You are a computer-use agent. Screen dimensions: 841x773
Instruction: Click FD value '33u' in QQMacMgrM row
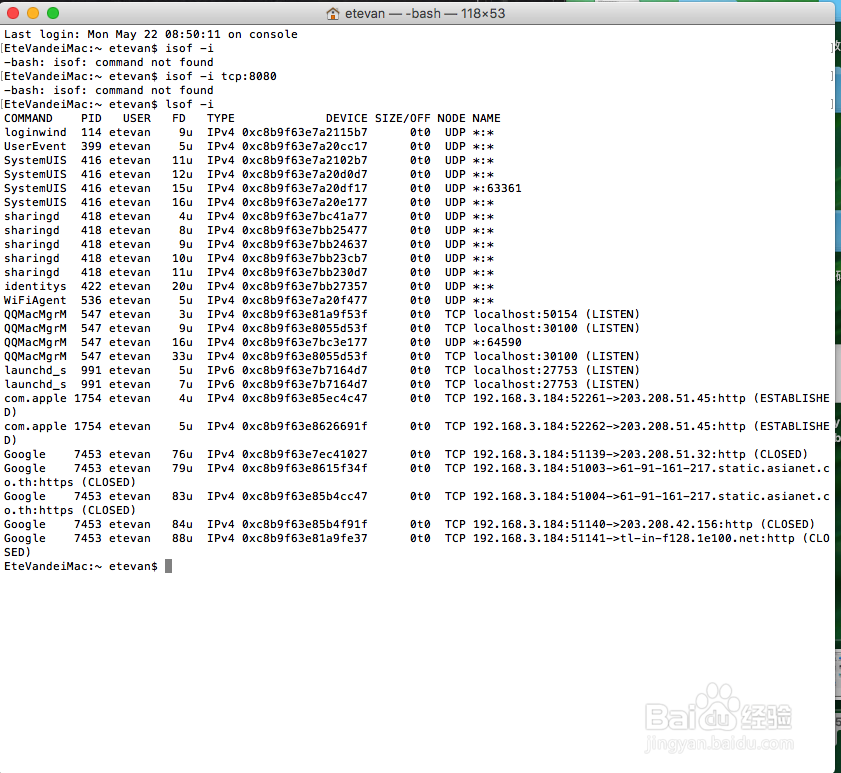pos(182,356)
